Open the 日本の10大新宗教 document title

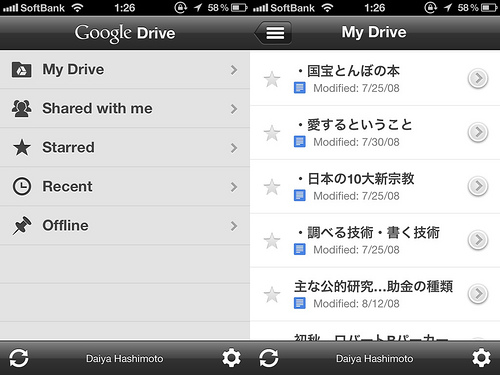coord(356,179)
